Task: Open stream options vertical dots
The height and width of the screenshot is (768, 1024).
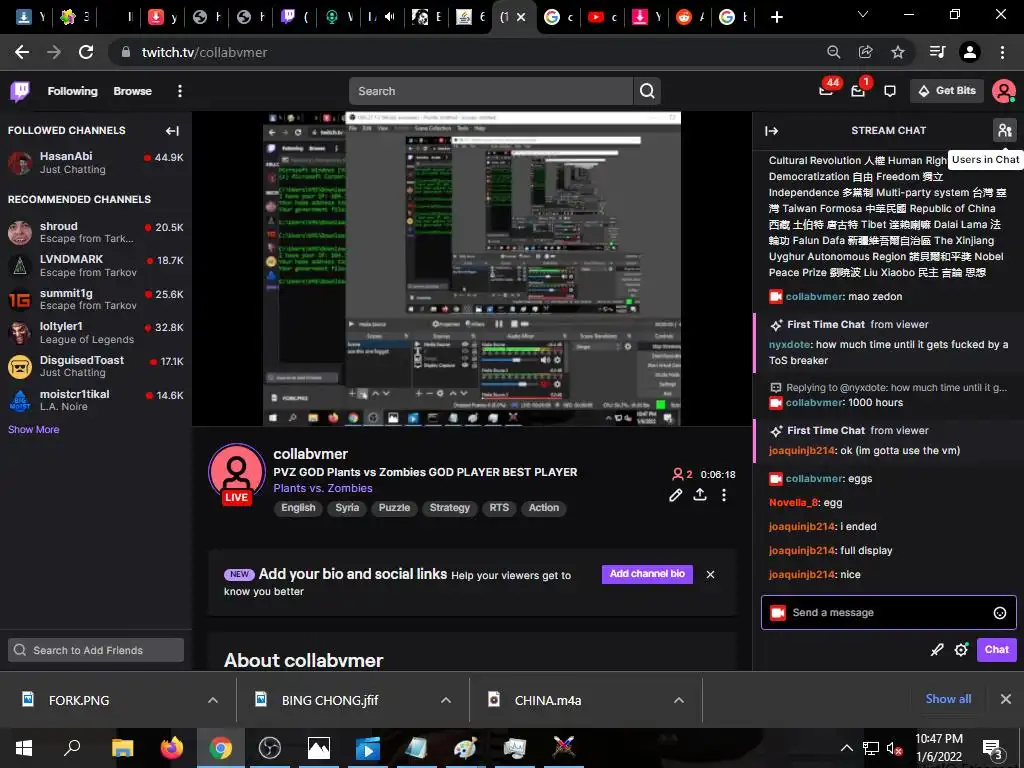Action: [724, 495]
